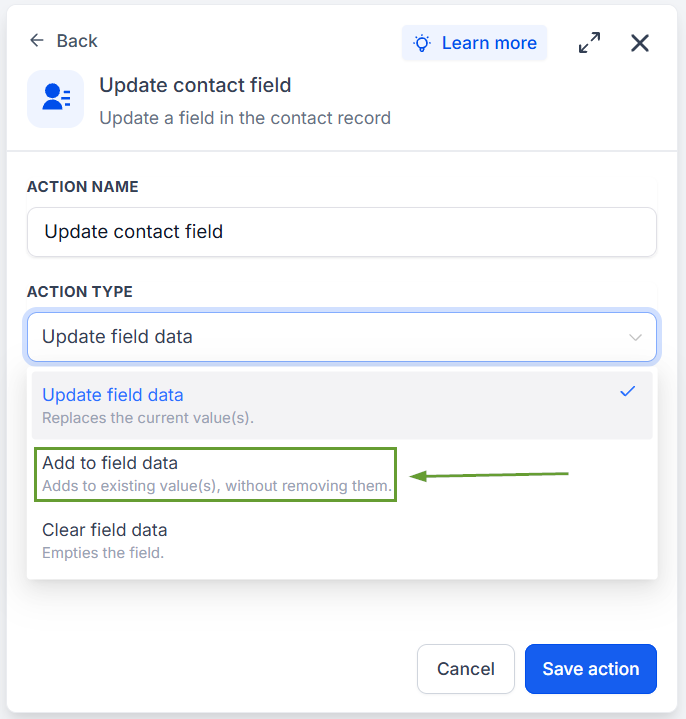Viewport: 686px width, 719px height.
Task: Click the chevron arrow in Action Type dropdown
Action: (x=635, y=338)
